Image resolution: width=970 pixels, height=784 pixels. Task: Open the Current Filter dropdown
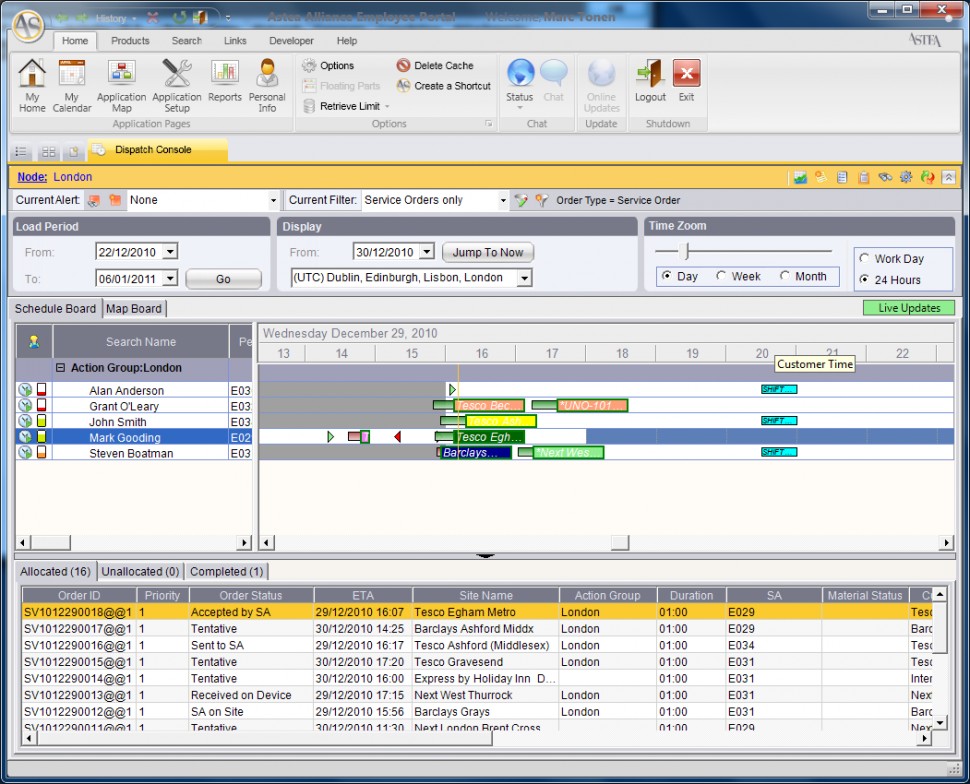(x=502, y=200)
